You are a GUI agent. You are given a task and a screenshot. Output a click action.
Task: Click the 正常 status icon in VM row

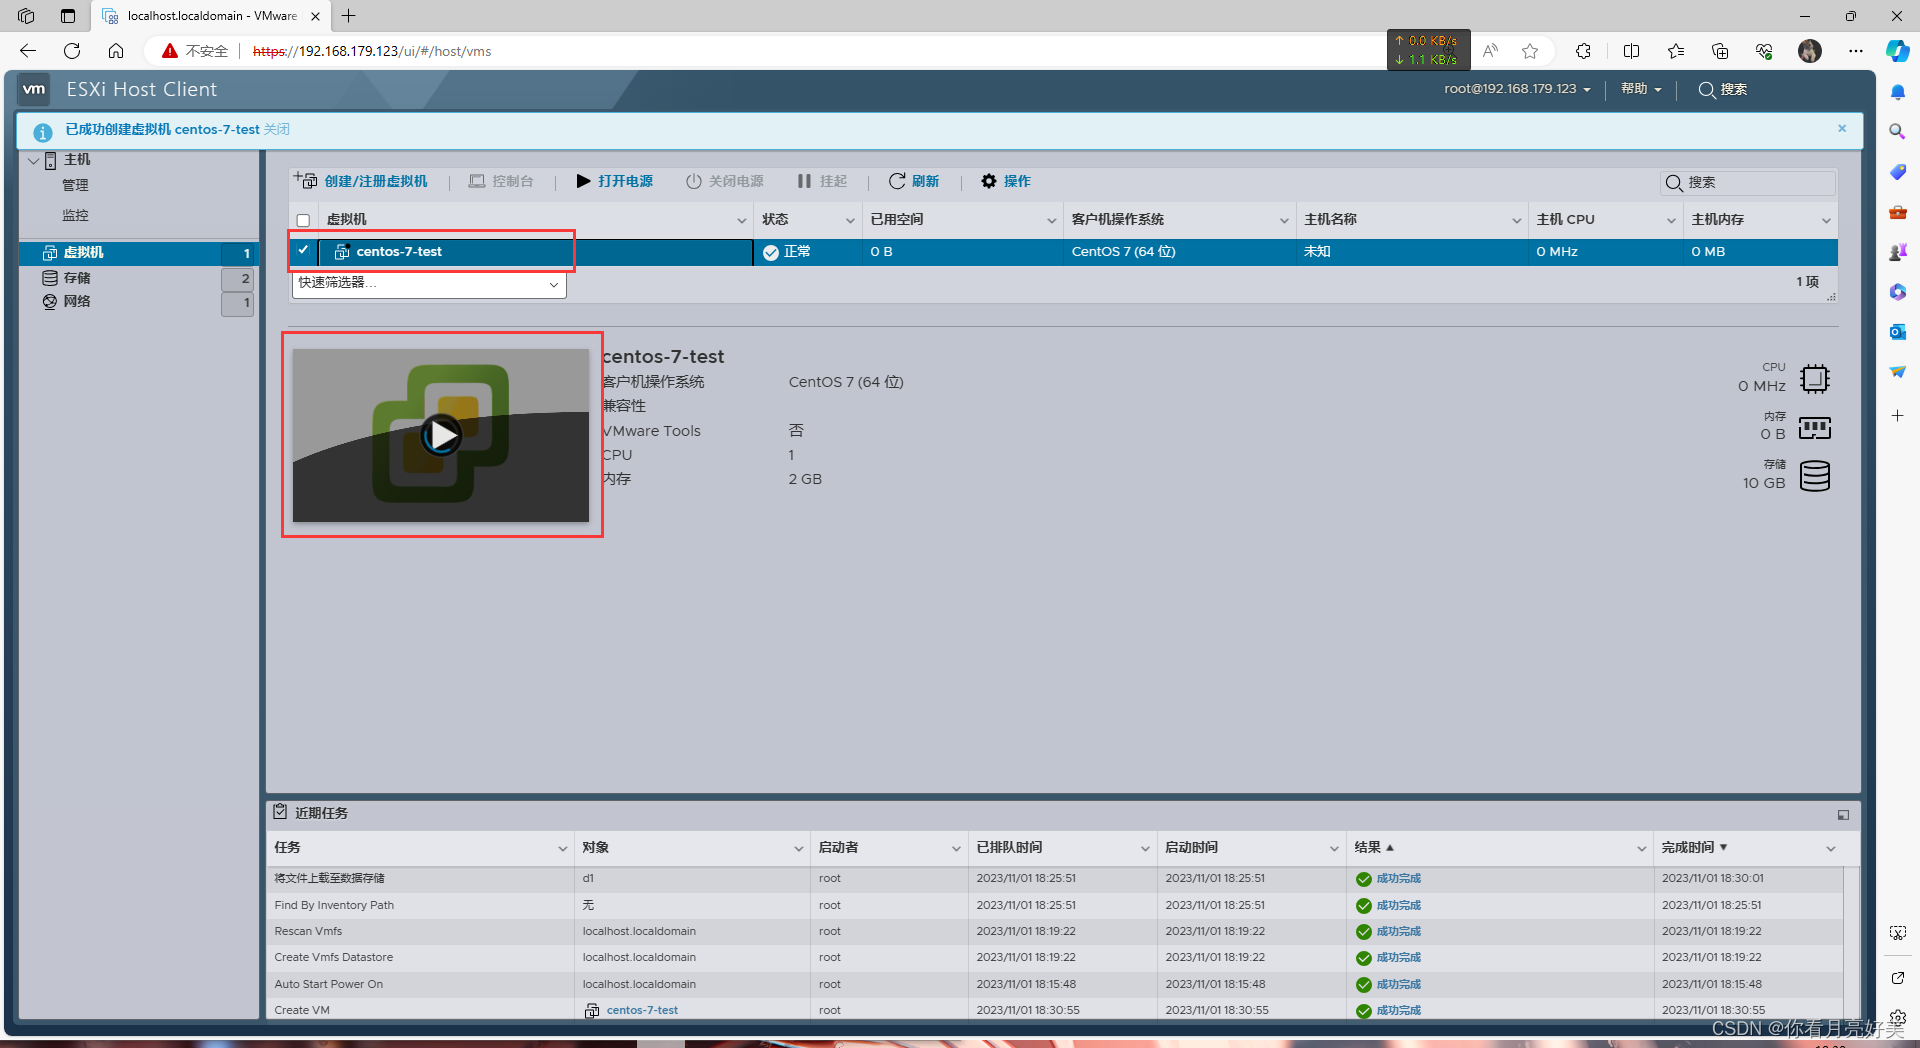point(771,252)
